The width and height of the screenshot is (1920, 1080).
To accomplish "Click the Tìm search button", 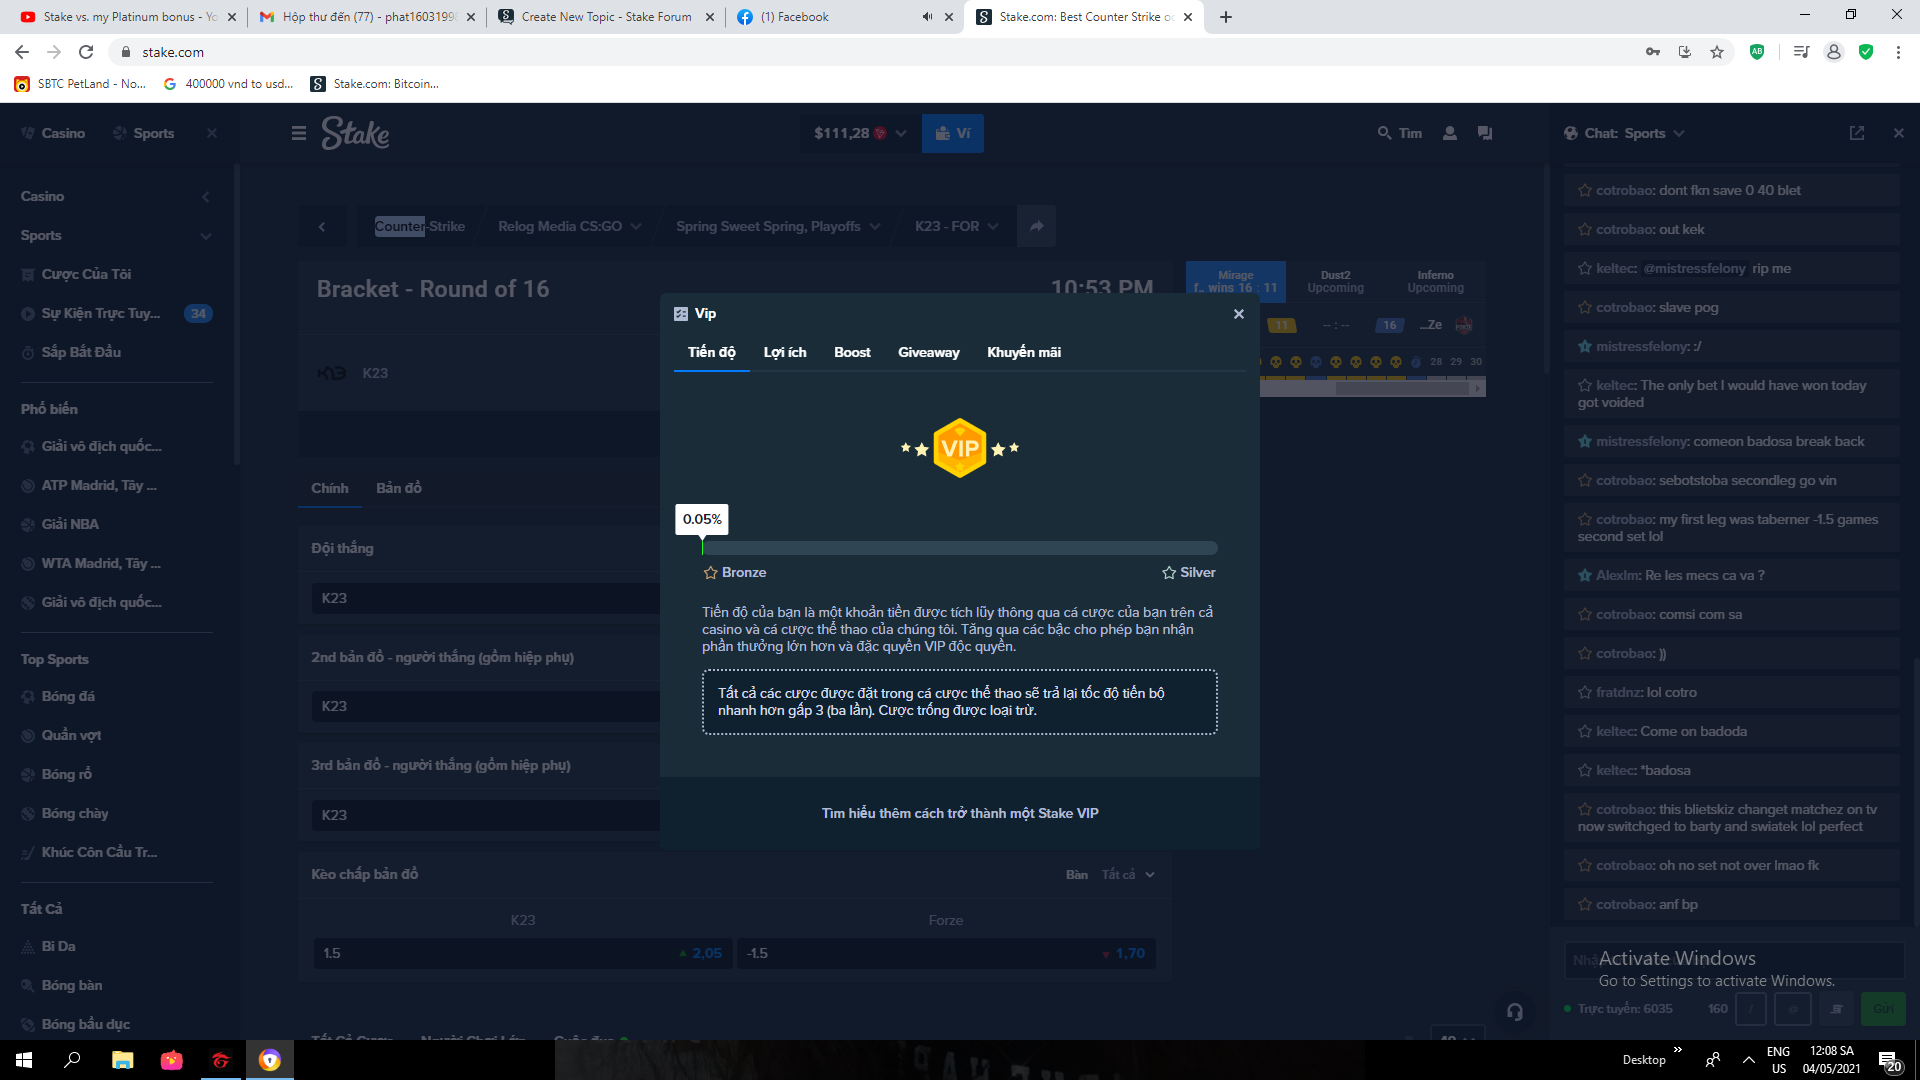I will click(x=1399, y=133).
